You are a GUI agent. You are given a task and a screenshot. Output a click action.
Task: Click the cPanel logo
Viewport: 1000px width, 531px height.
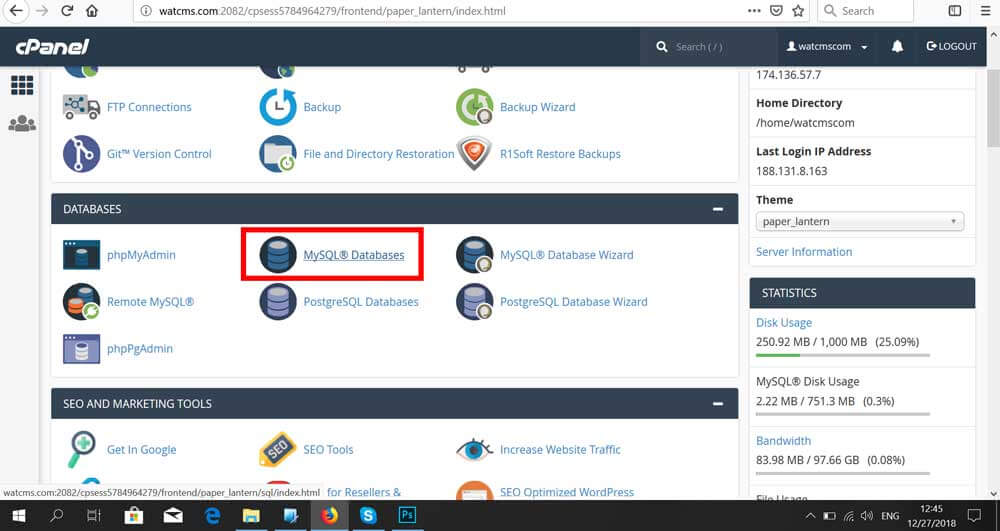[x=52, y=47]
